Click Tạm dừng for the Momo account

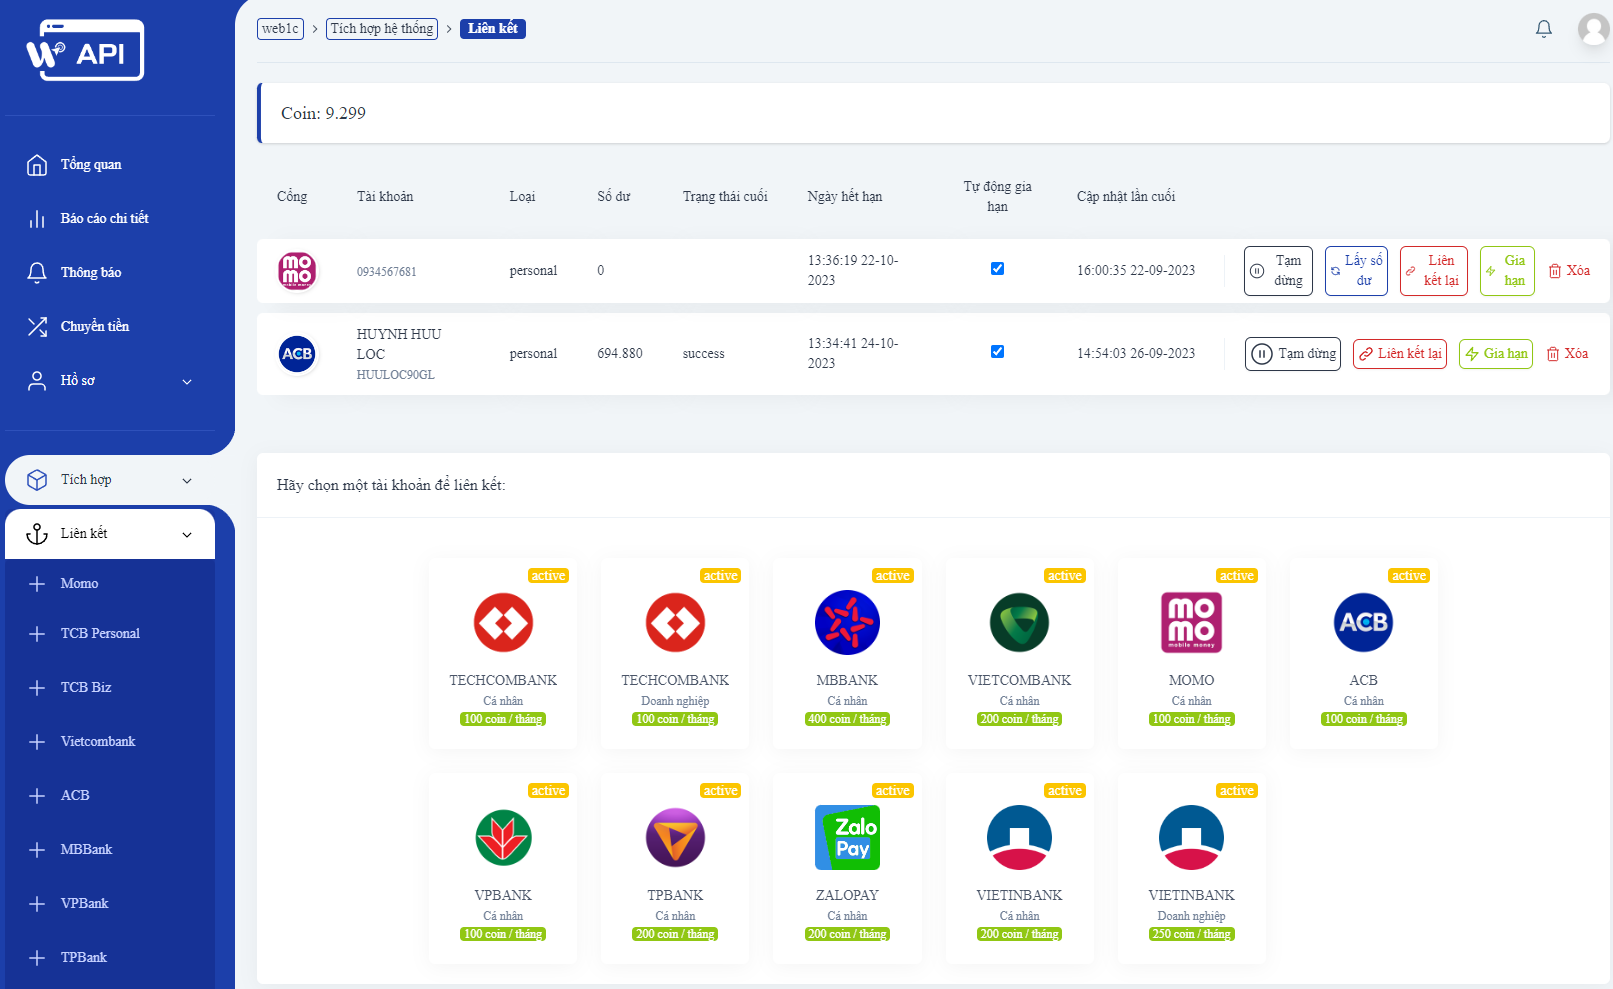[1278, 271]
